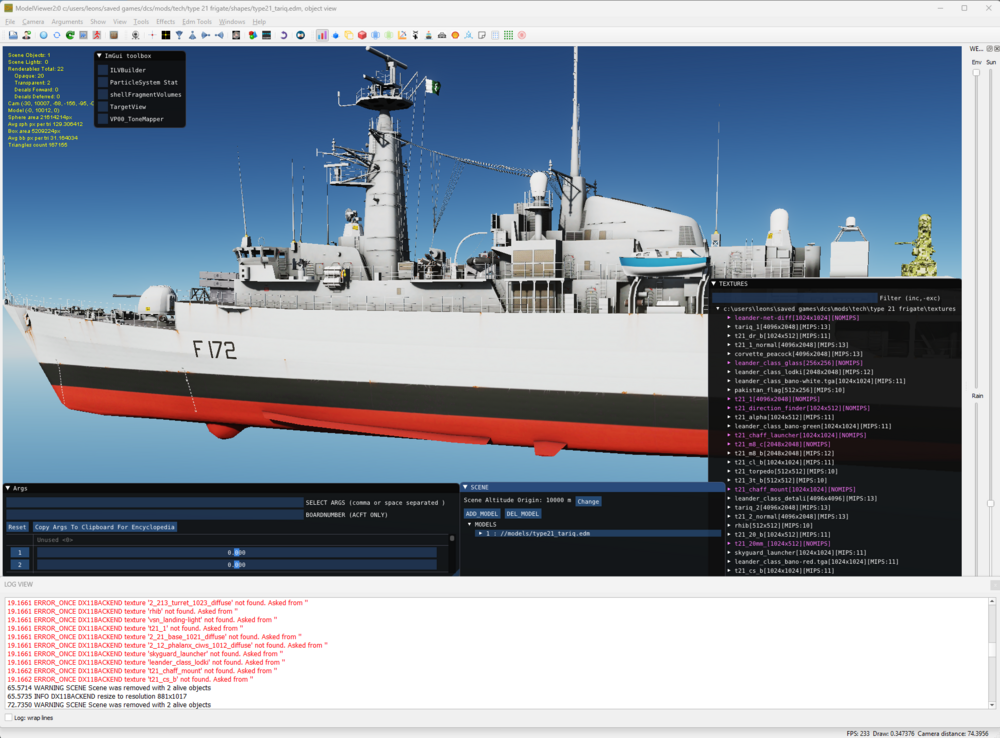Expand the type21_tariq.edm model node
This screenshot has height=738, width=1000.
tap(479, 534)
